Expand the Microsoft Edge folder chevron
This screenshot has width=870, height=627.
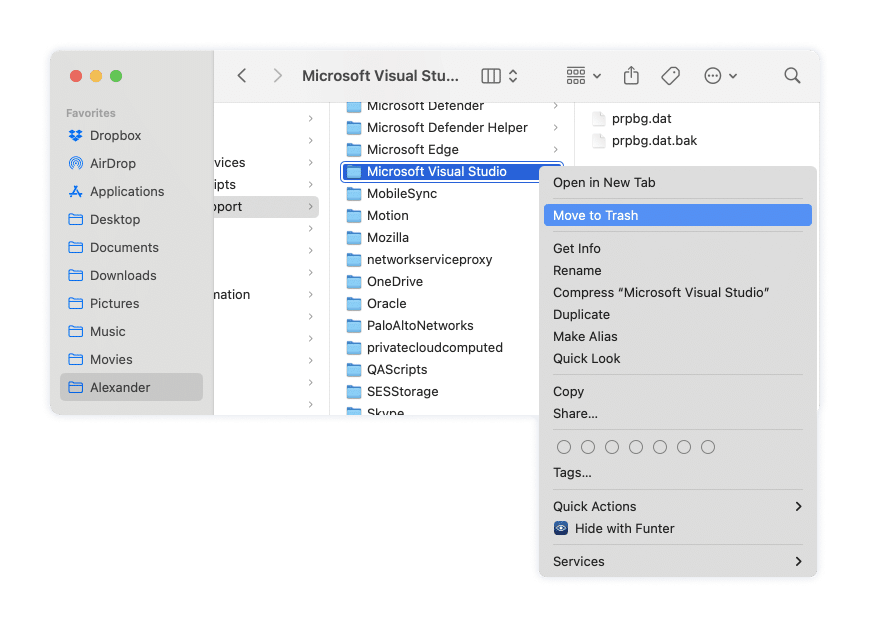[x=555, y=149]
